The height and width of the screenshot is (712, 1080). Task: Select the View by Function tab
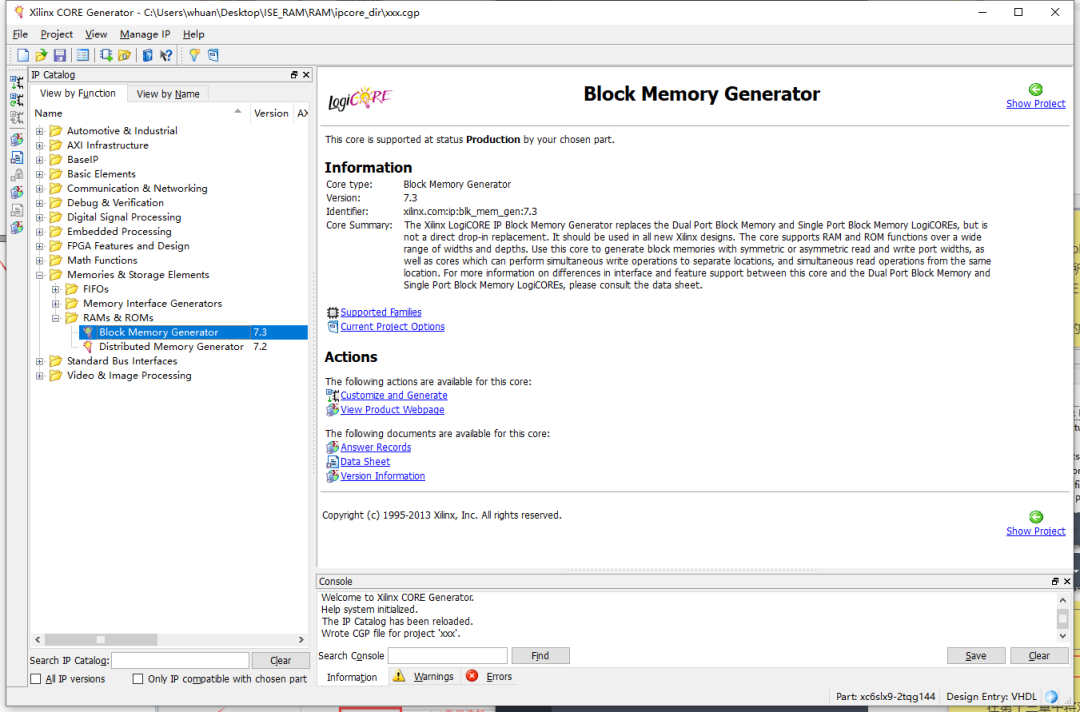click(78, 93)
